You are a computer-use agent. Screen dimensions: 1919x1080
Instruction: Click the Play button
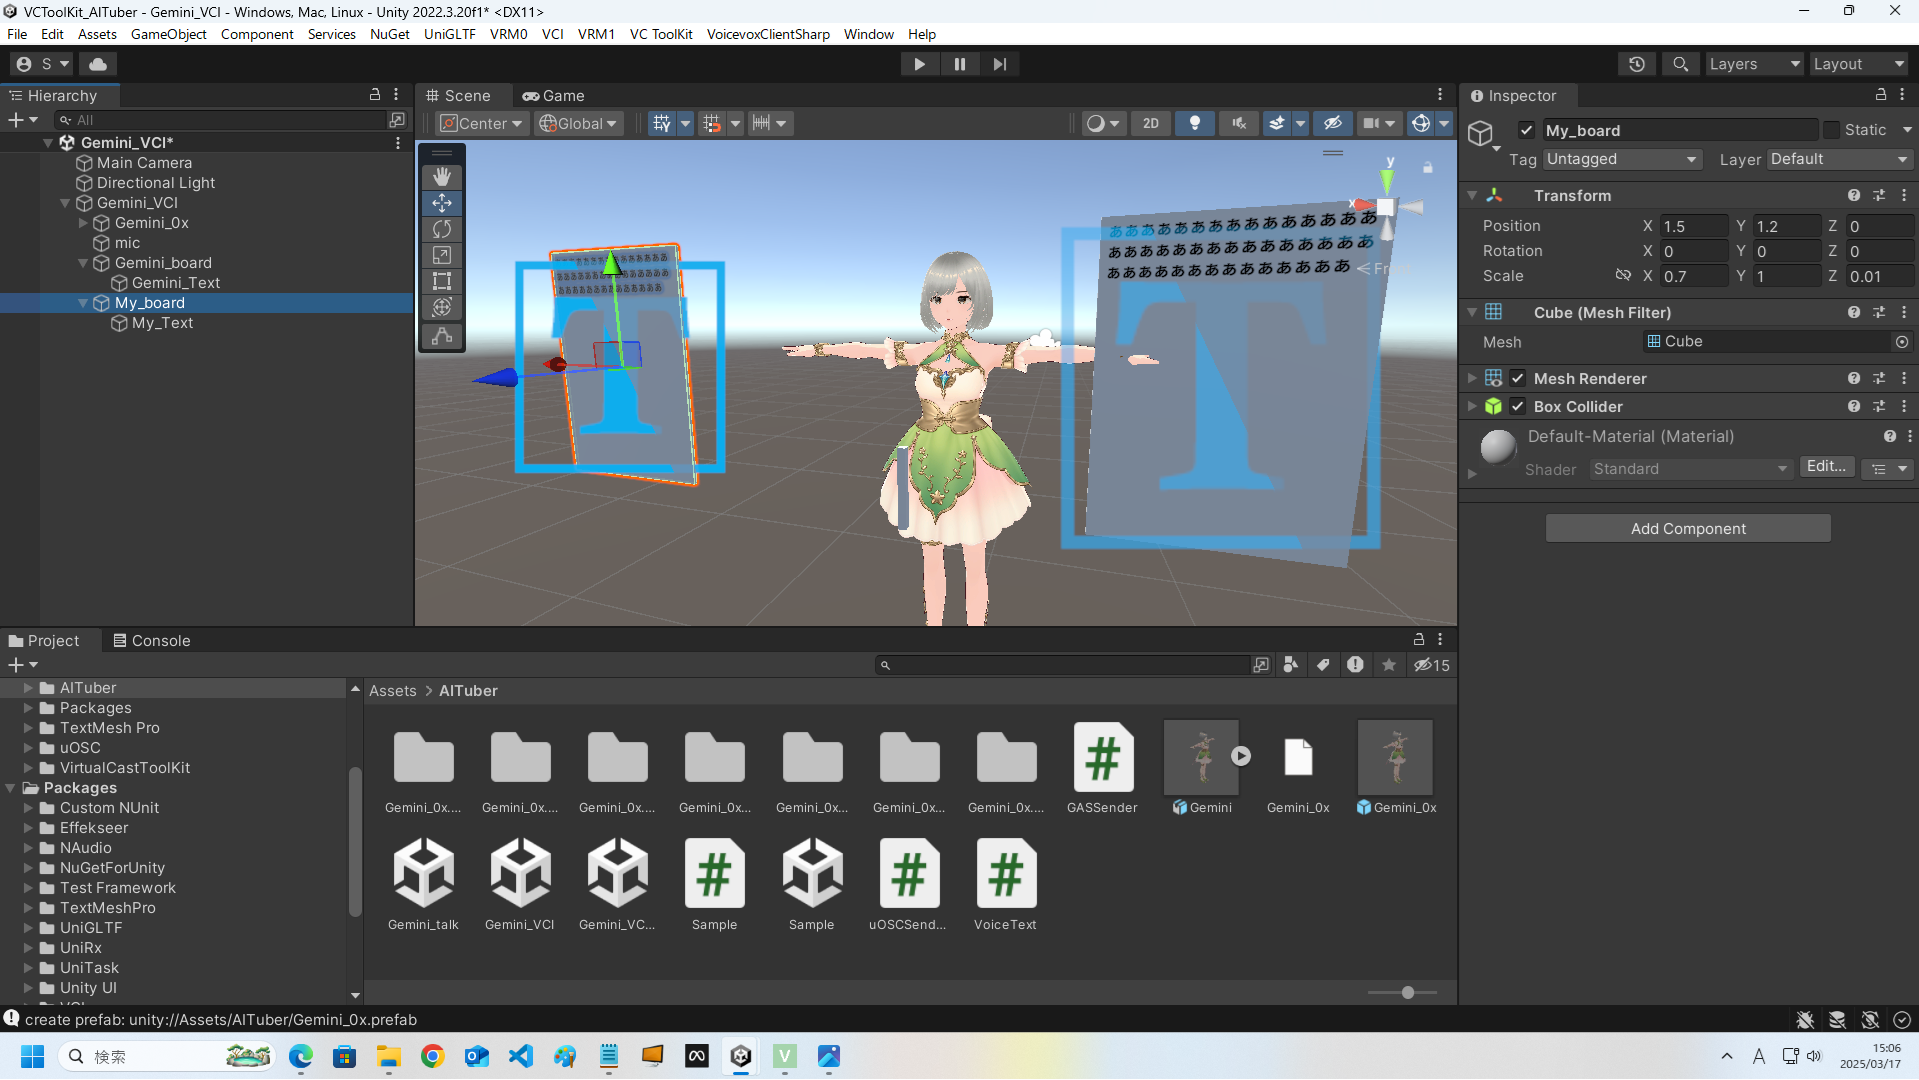click(x=919, y=64)
